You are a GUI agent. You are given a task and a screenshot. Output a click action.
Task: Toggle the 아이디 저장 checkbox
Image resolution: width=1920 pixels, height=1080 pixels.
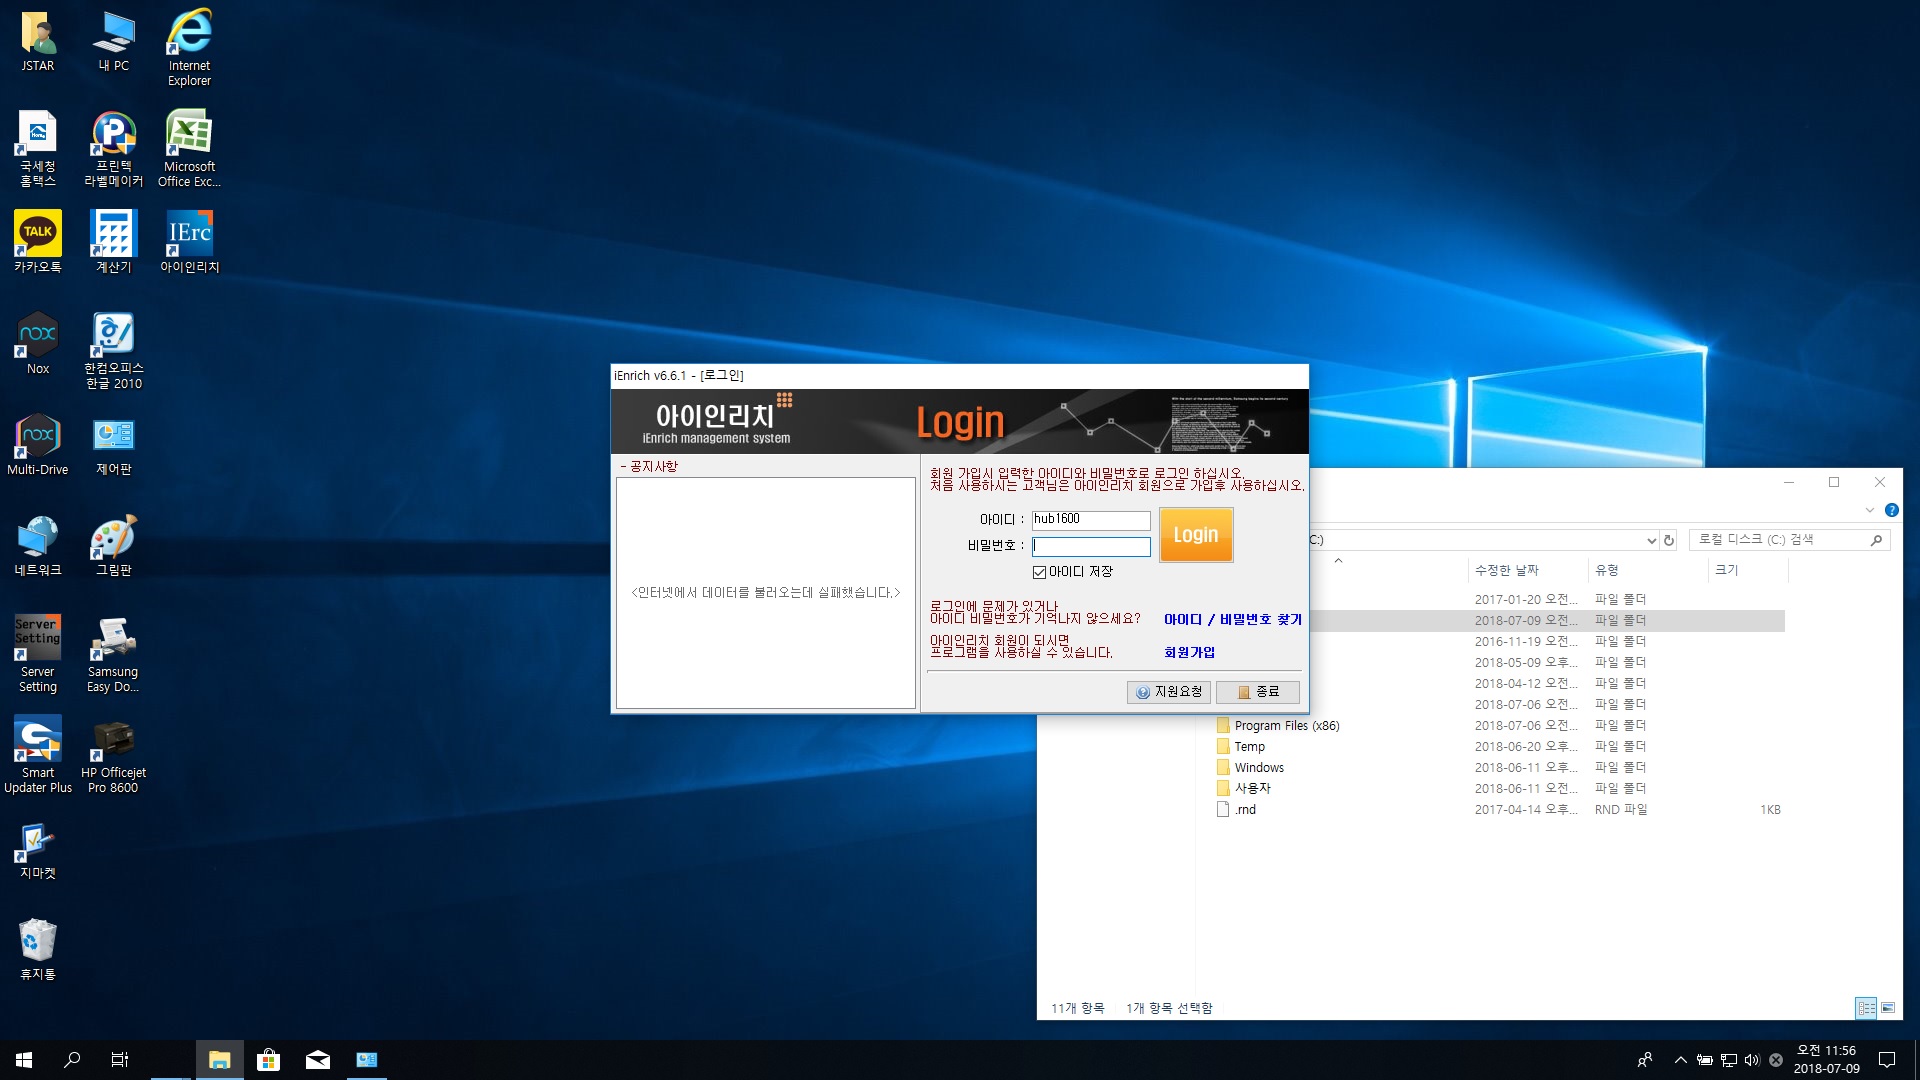coord(1039,572)
